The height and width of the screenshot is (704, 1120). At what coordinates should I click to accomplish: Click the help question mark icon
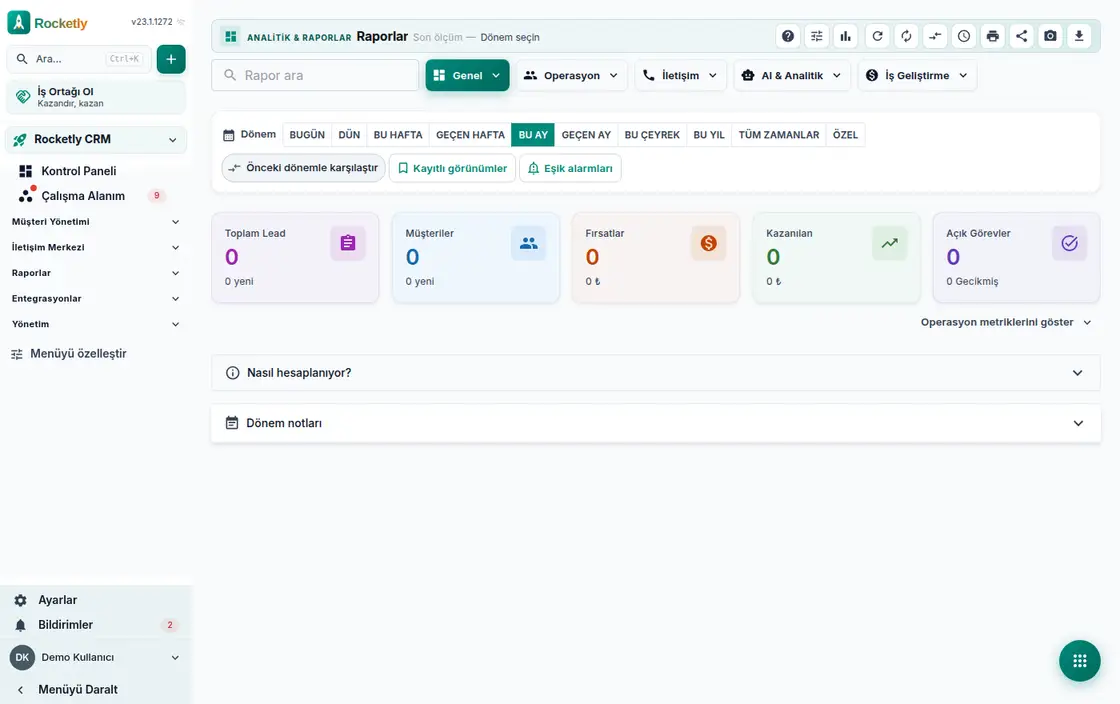click(787, 36)
